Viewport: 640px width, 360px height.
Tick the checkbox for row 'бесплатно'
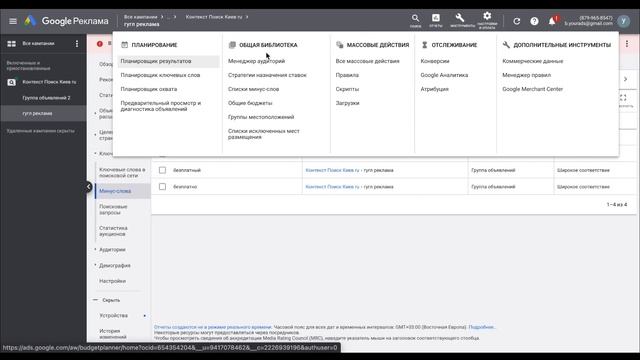point(162,187)
